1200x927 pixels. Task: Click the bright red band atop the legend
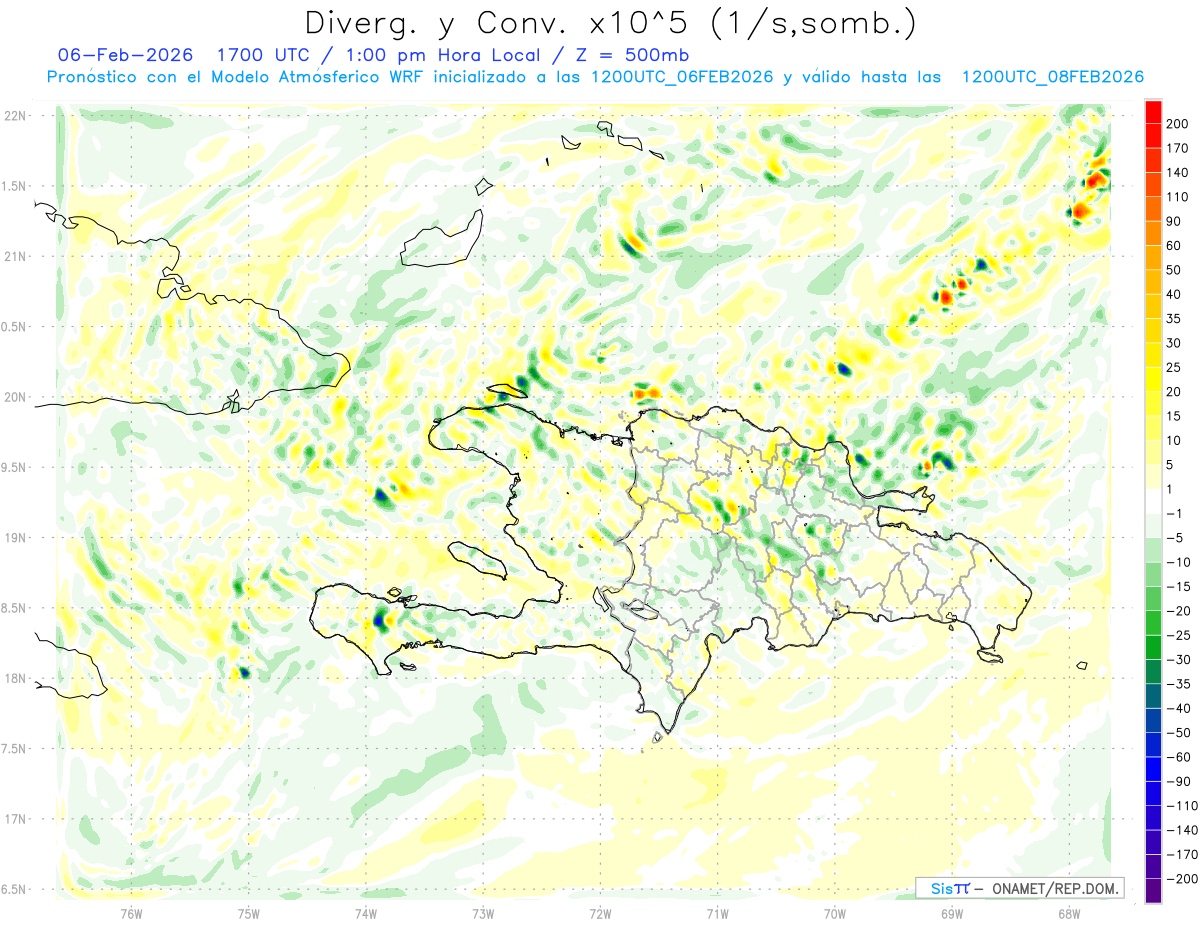(1153, 111)
